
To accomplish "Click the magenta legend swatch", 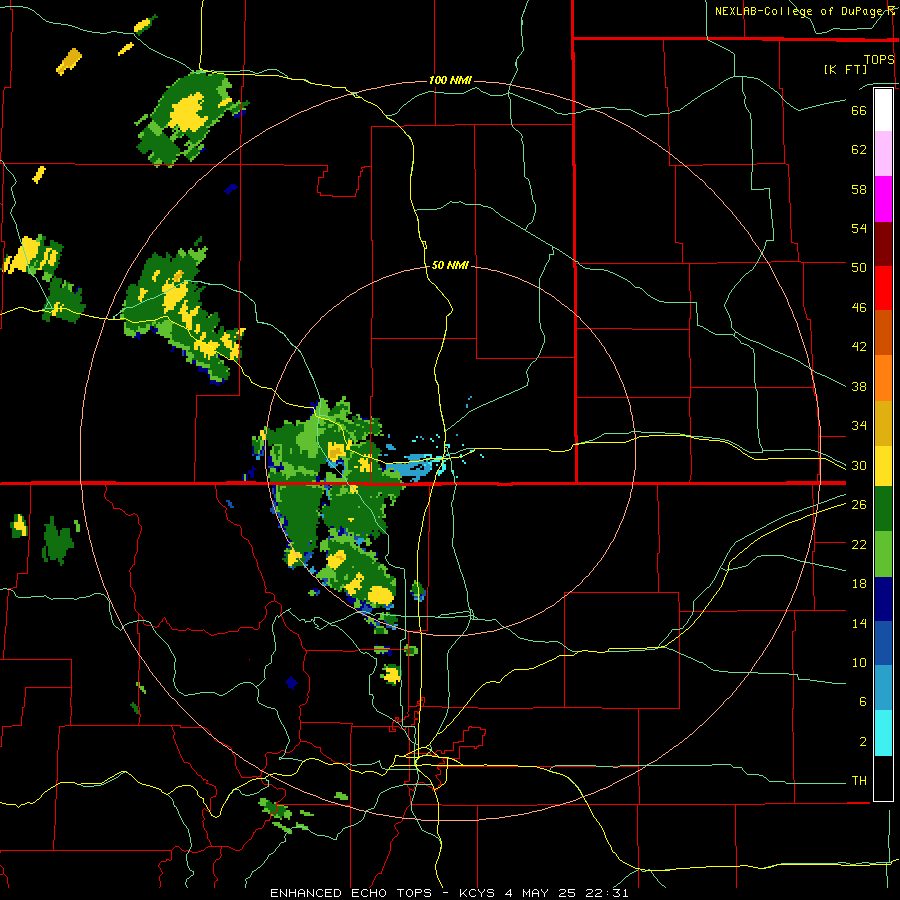I will (x=883, y=199).
